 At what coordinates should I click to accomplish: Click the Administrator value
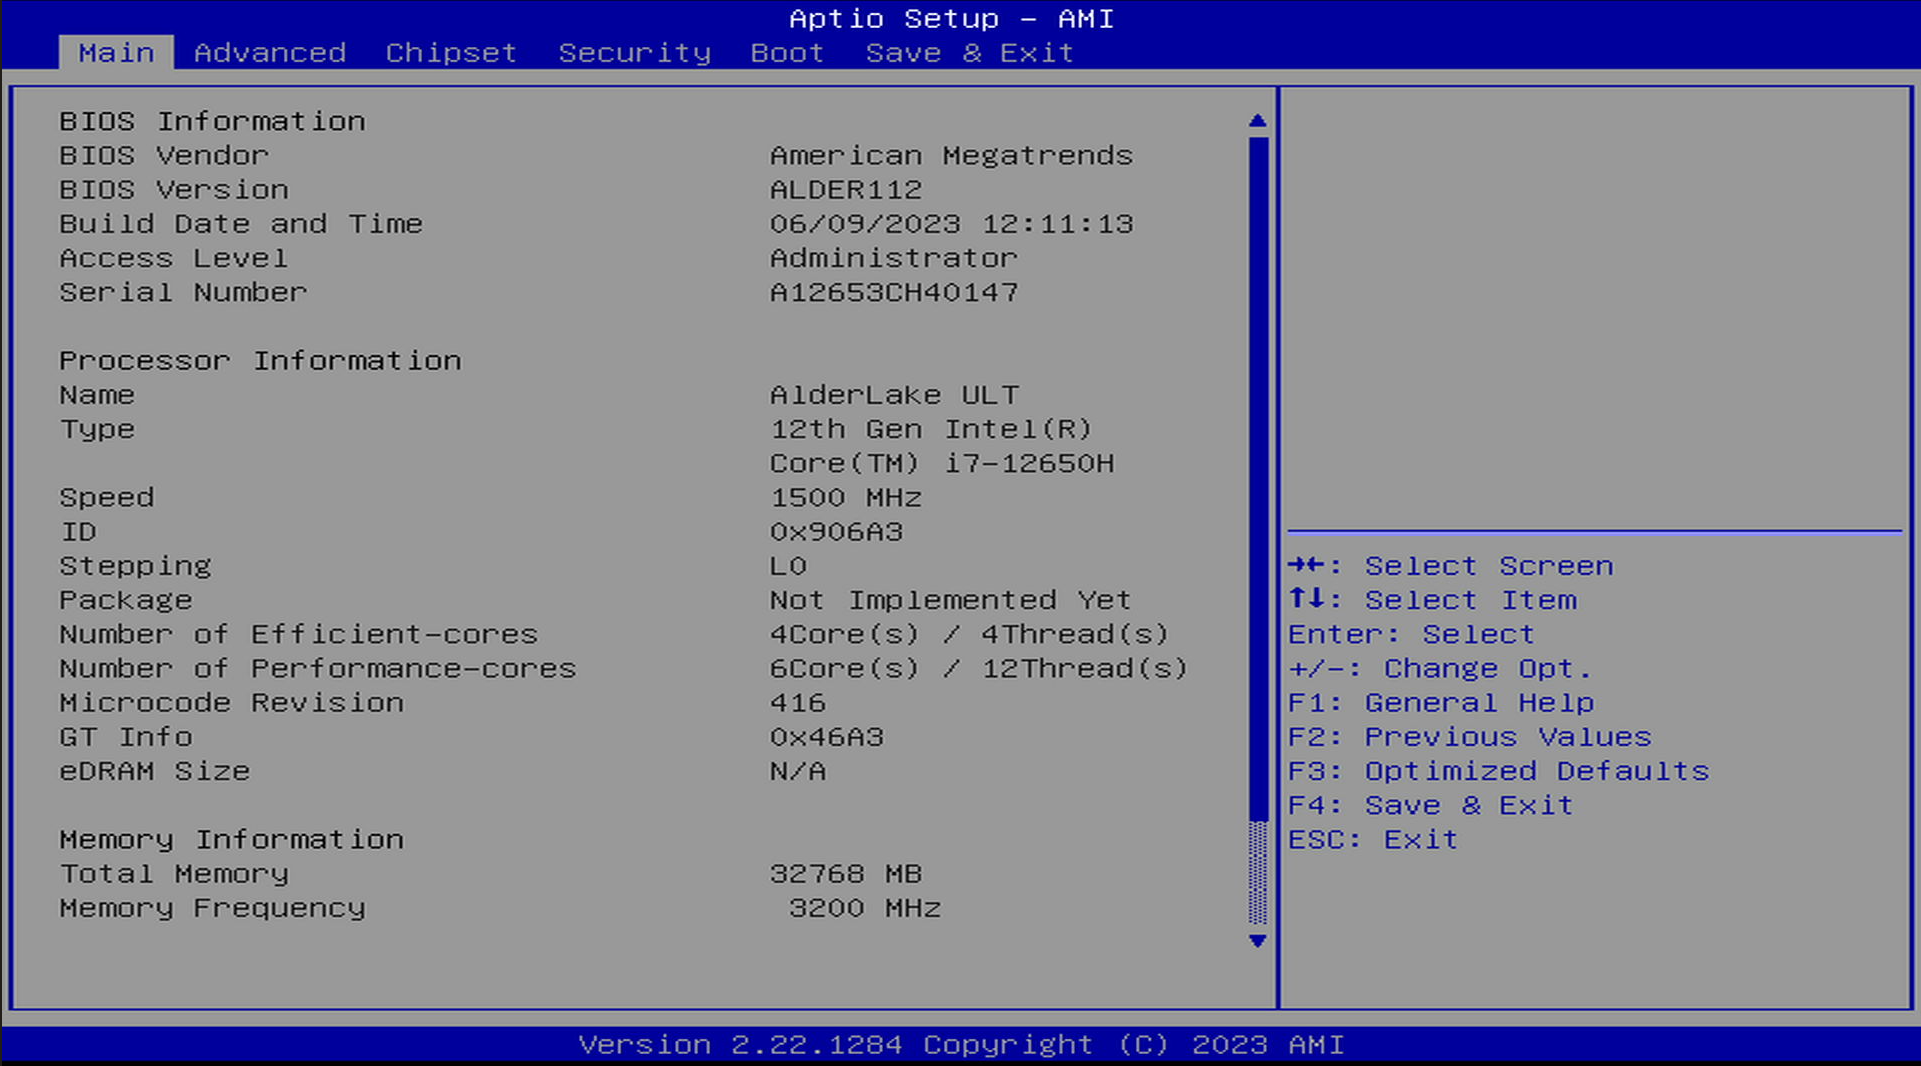894,258
